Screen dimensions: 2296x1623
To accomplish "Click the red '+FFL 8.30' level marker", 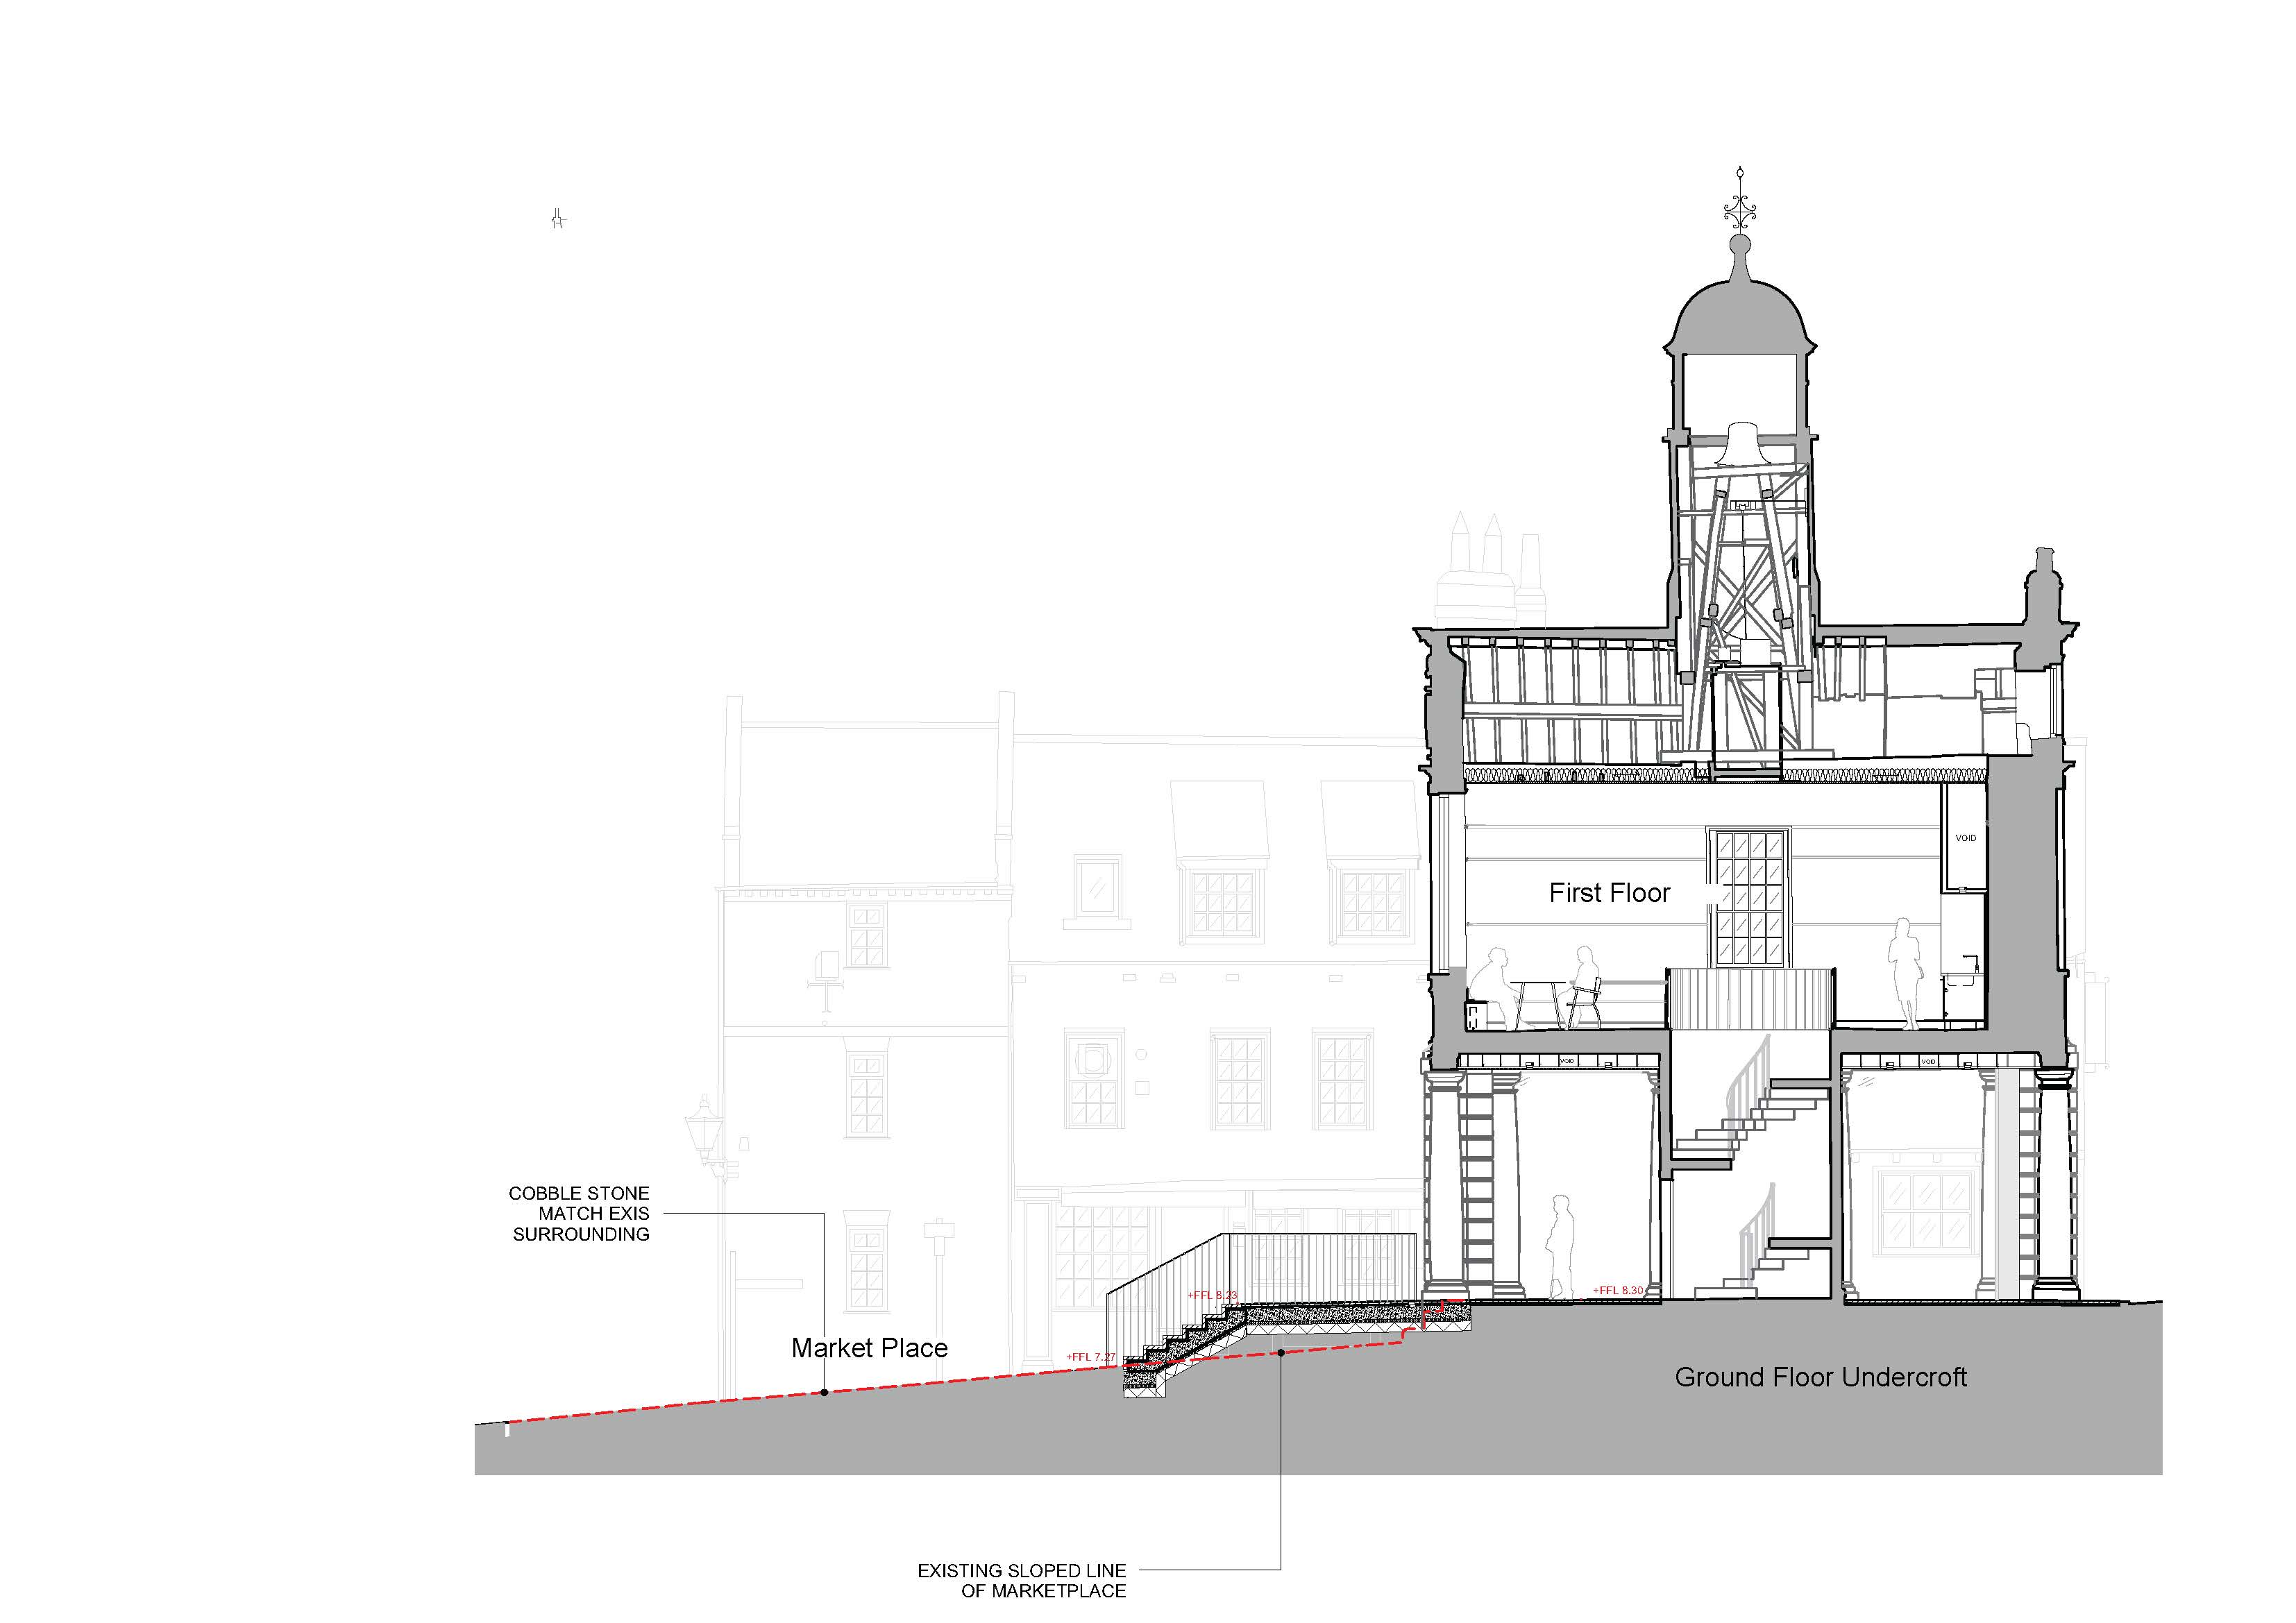I will (1619, 1291).
